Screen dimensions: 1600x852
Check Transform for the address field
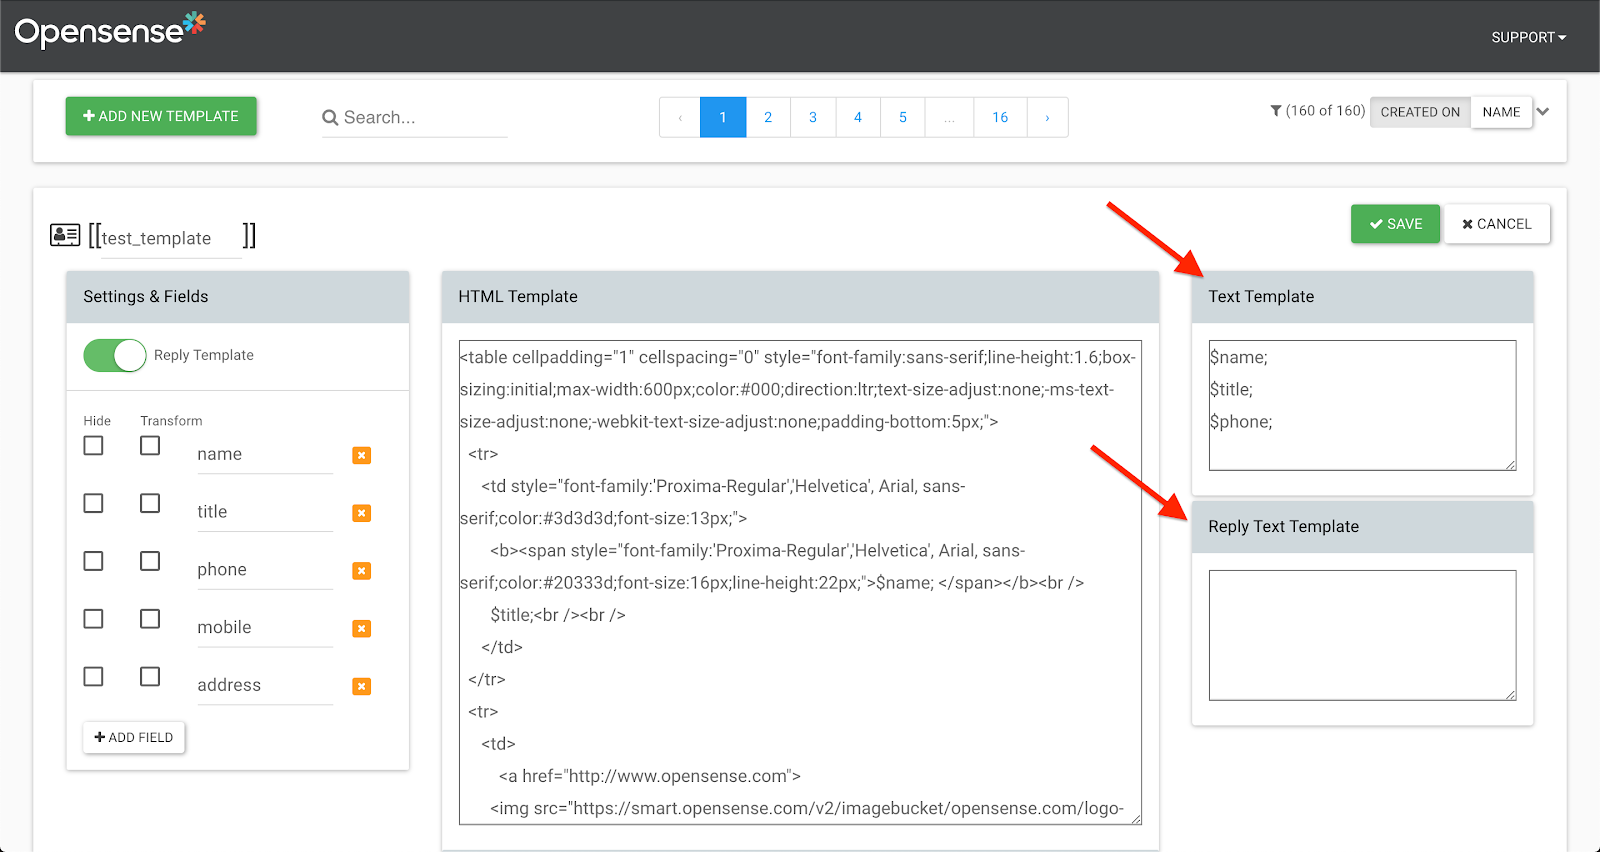point(150,677)
